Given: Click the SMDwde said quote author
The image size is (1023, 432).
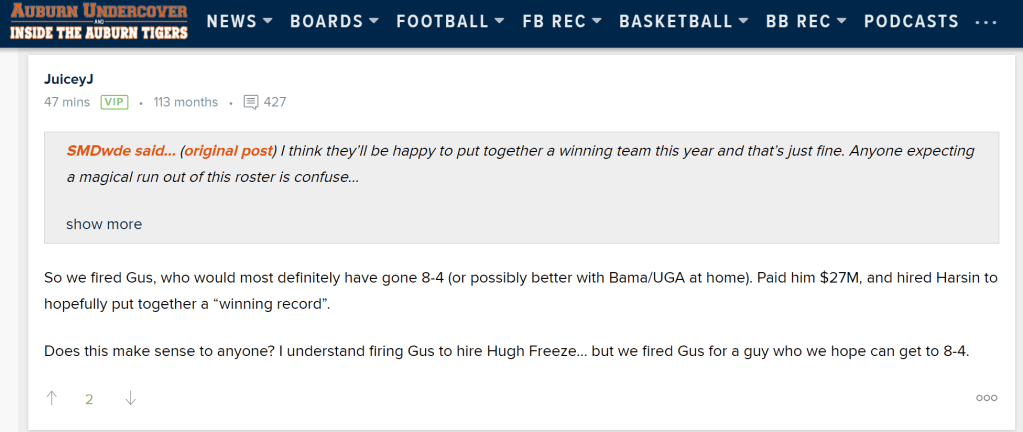Looking at the screenshot, I should (121, 151).
